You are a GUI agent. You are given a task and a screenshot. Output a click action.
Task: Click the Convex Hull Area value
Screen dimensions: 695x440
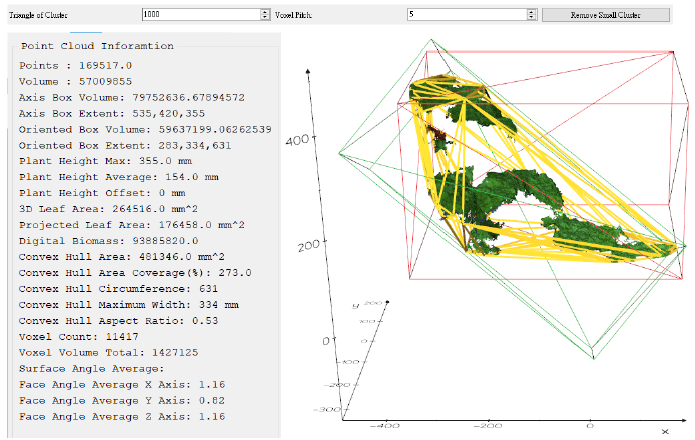click(182, 257)
